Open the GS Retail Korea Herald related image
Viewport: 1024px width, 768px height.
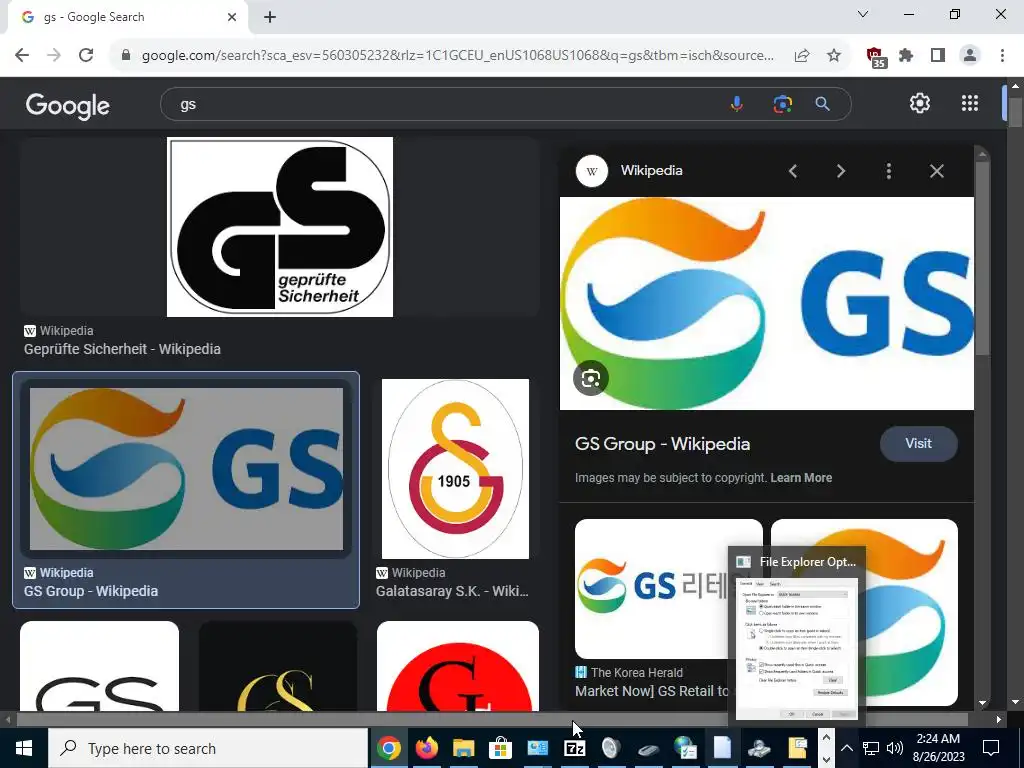pos(653,589)
